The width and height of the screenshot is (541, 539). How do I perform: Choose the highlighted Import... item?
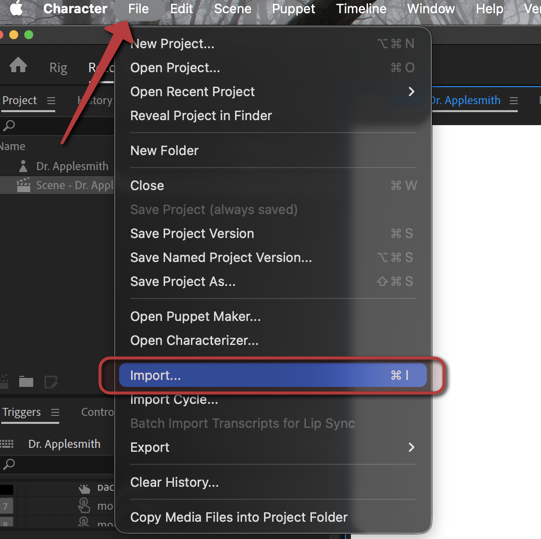click(273, 375)
